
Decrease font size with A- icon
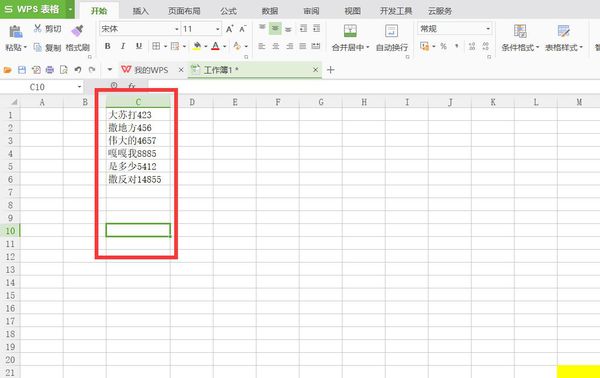coord(243,29)
